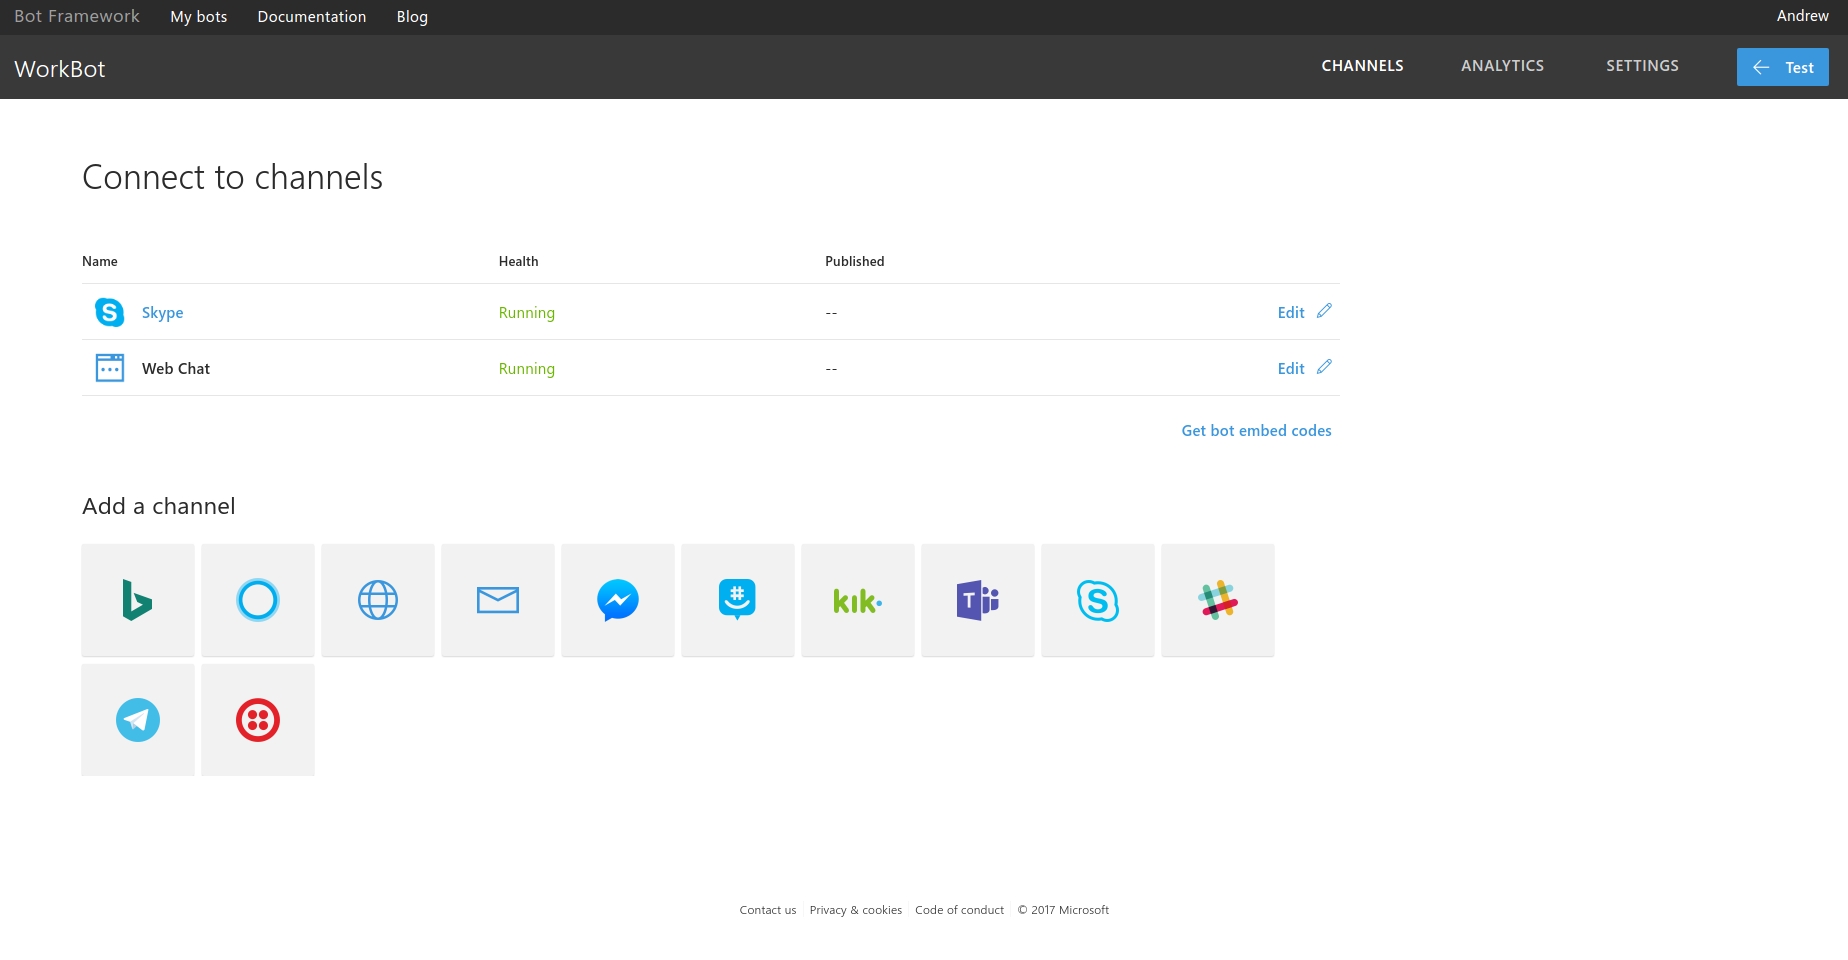Click the Health column header

(x=518, y=261)
